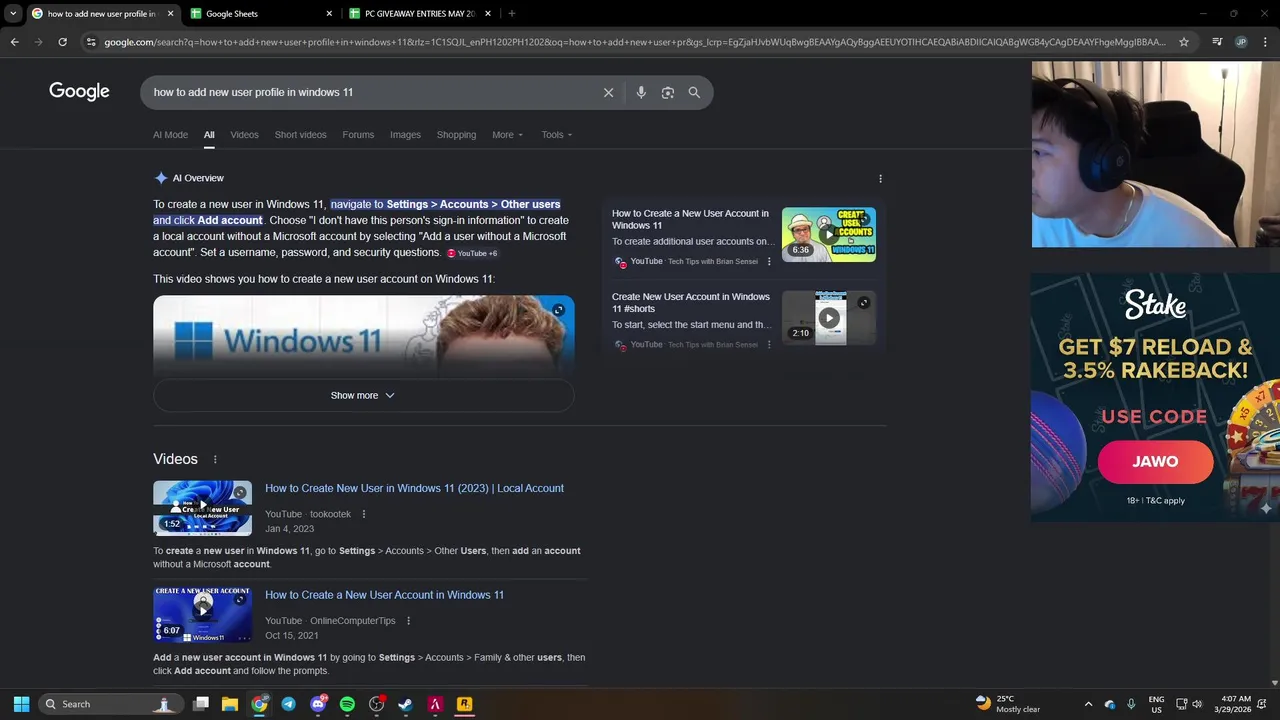
Task: Open 'How to Create New User in Windows 11 (2023)' link
Action: 414,488
